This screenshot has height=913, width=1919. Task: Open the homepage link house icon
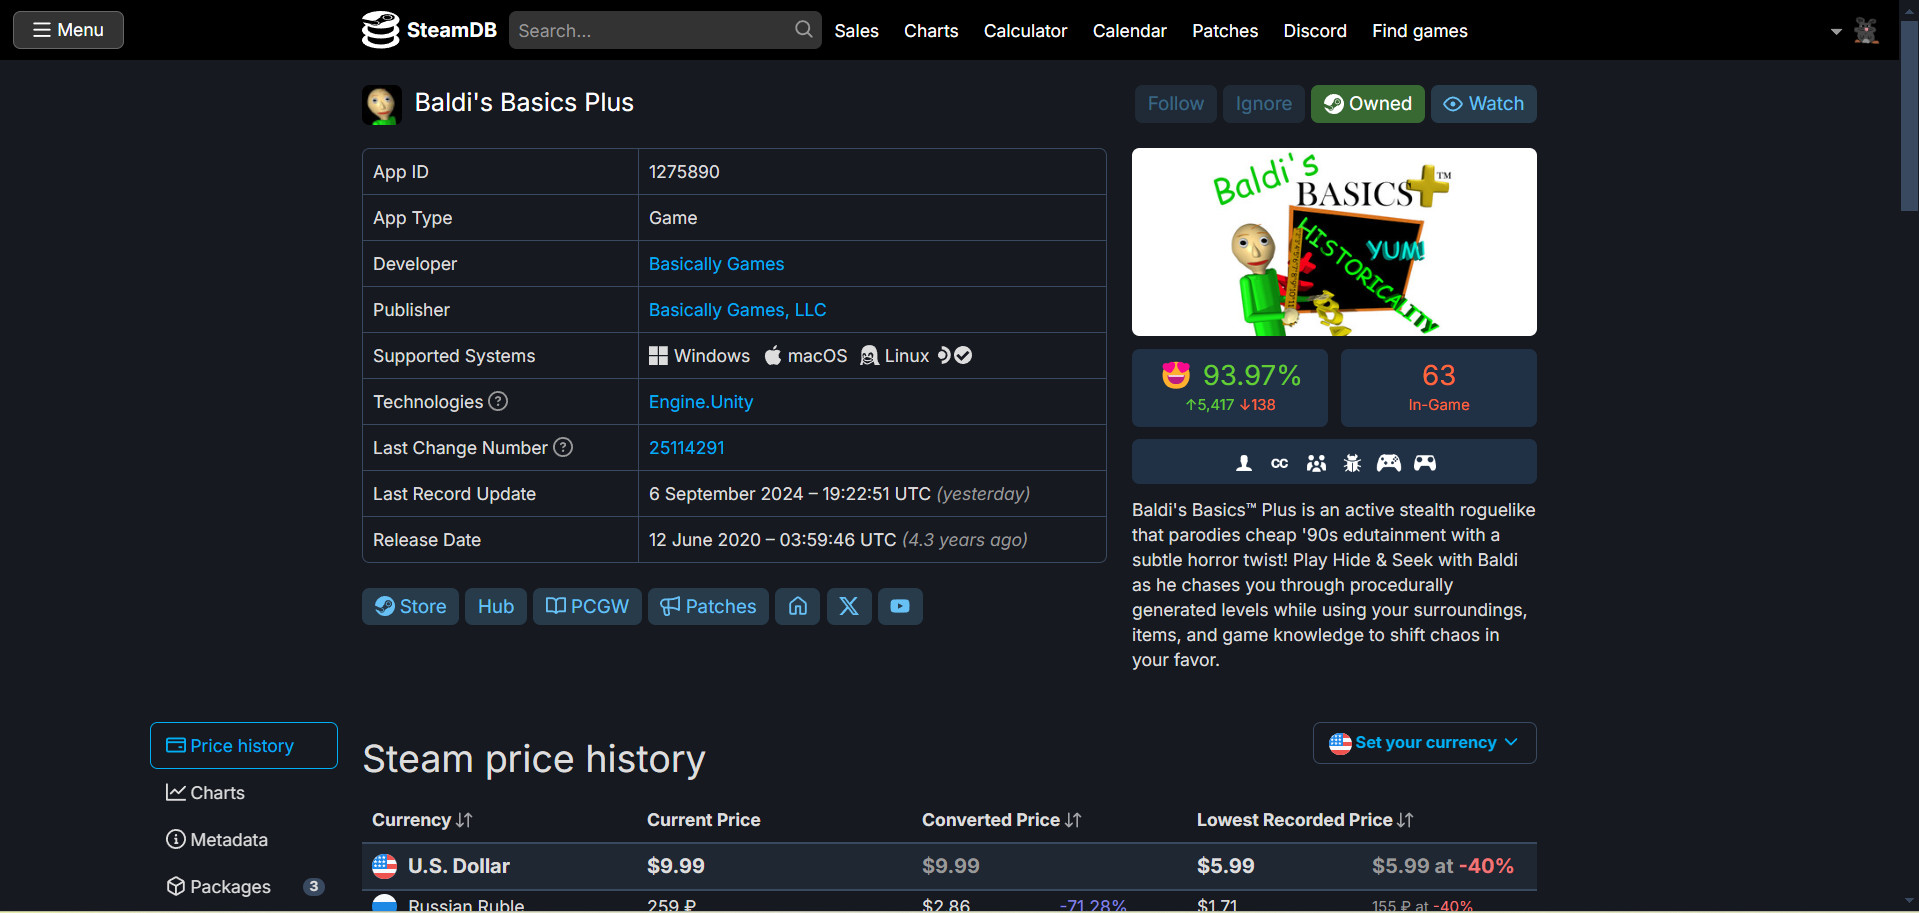(798, 606)
